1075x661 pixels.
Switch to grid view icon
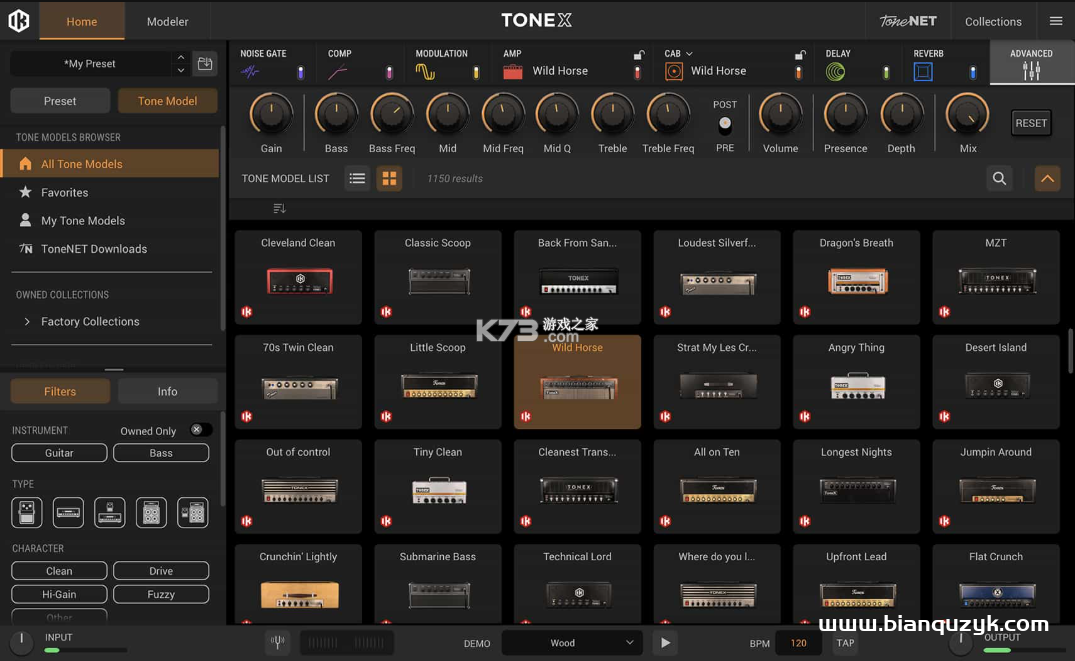(x=389, y=178)
